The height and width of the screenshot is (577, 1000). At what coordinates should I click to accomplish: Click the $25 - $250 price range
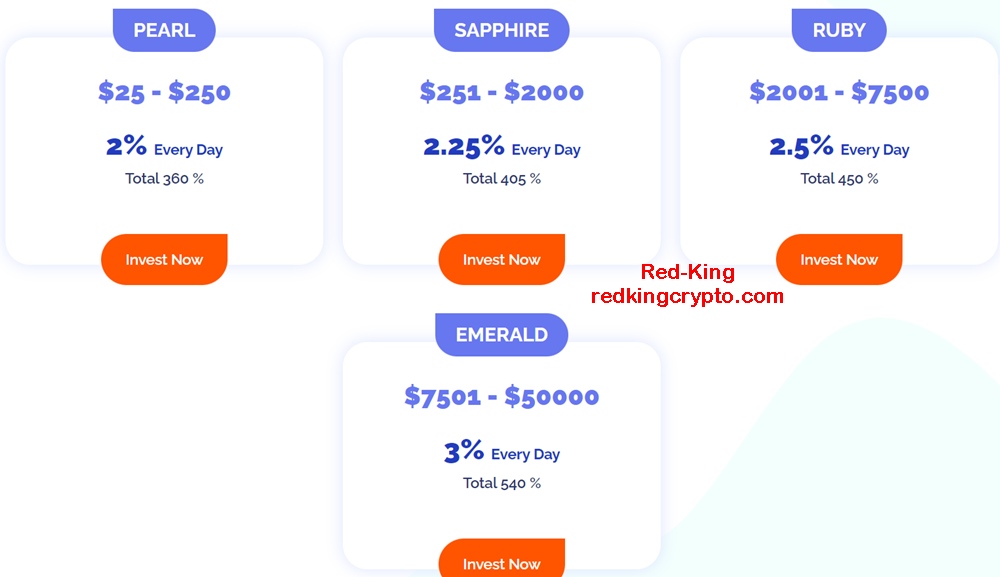(164, 92)
